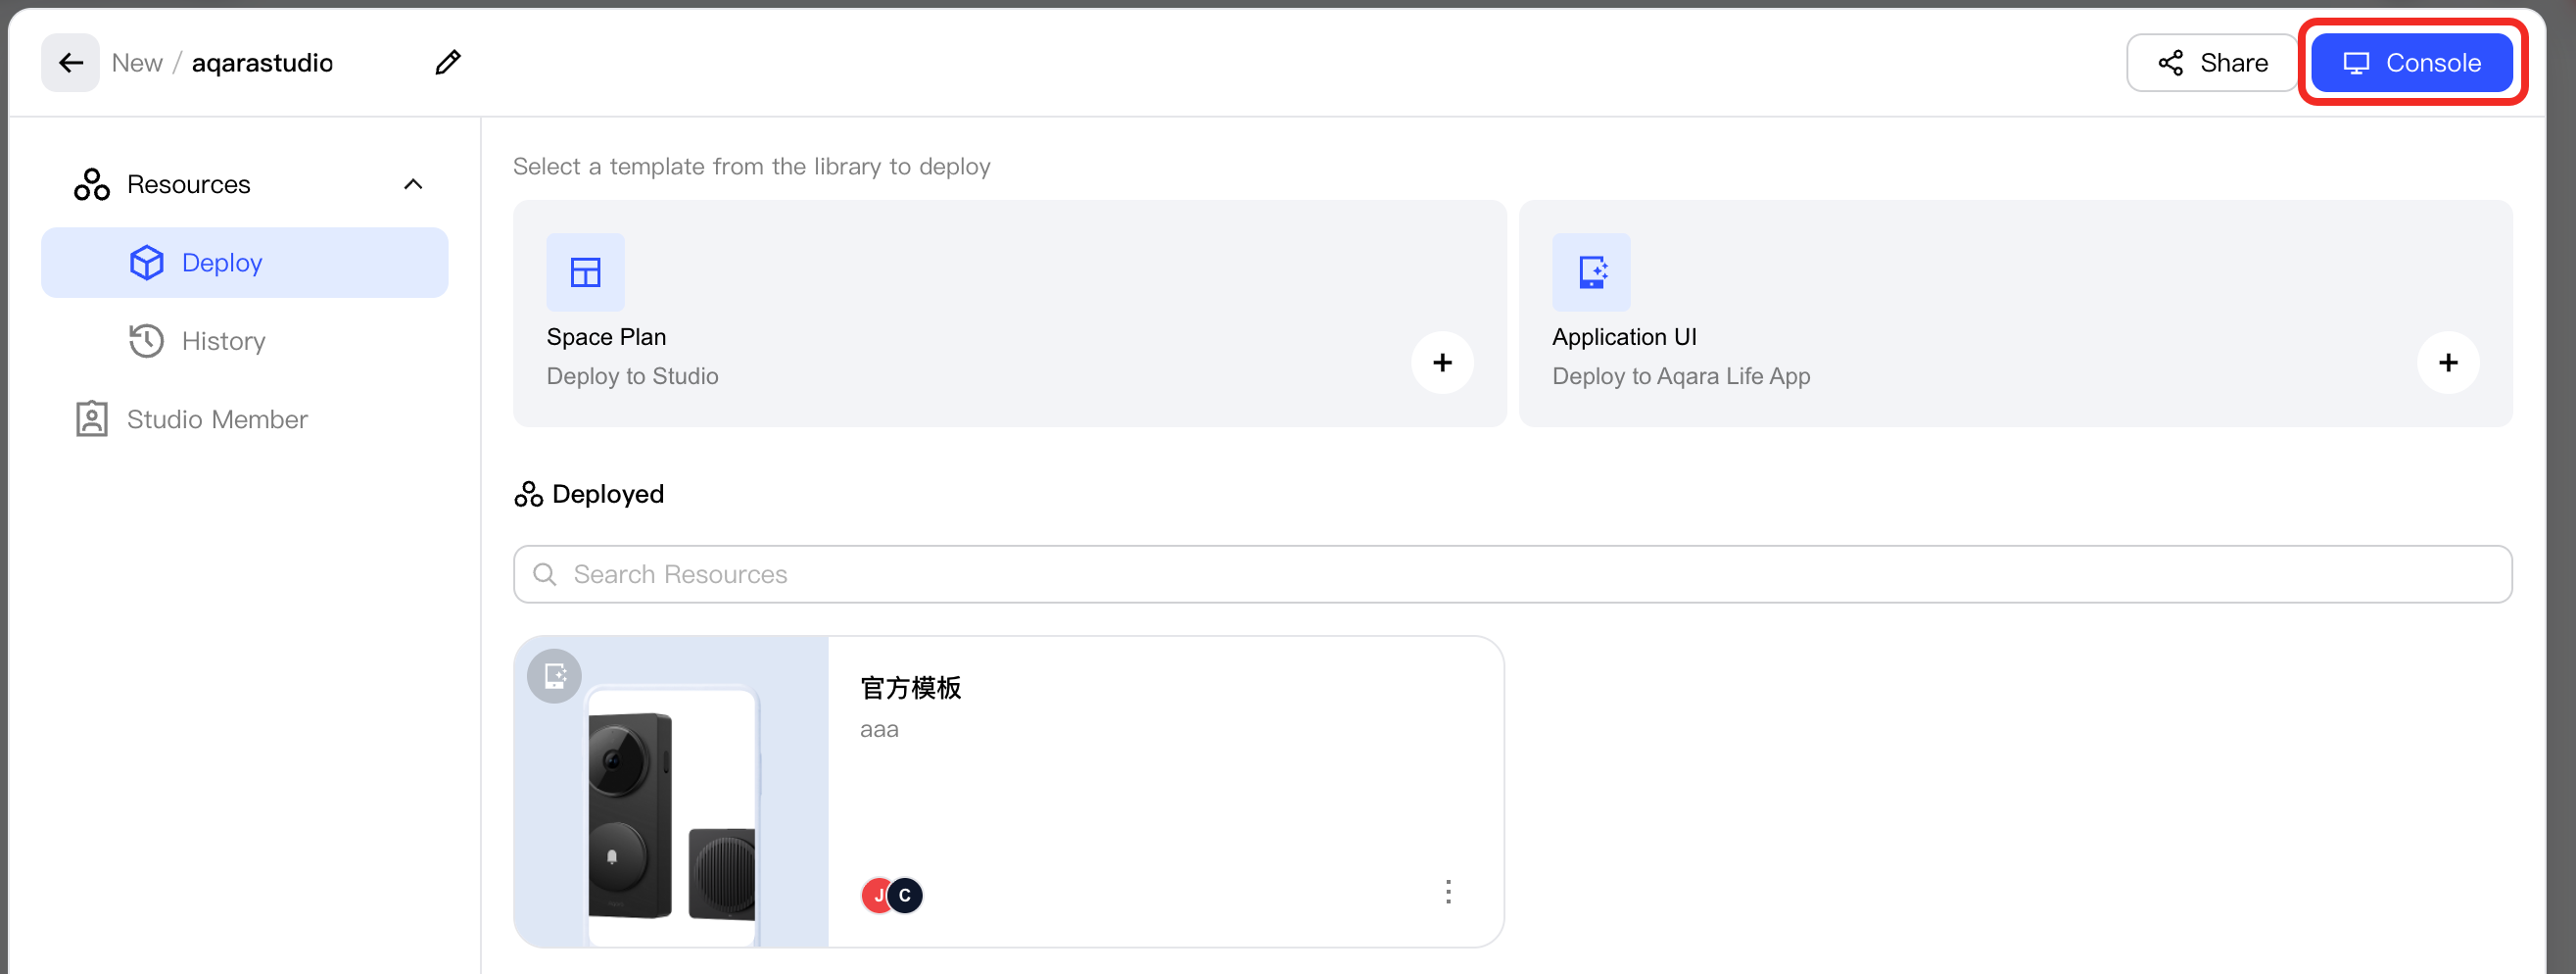Screen dimensions: 2576x974
Task: Collapse the Resources section chevron
Action: pos(413,185)
